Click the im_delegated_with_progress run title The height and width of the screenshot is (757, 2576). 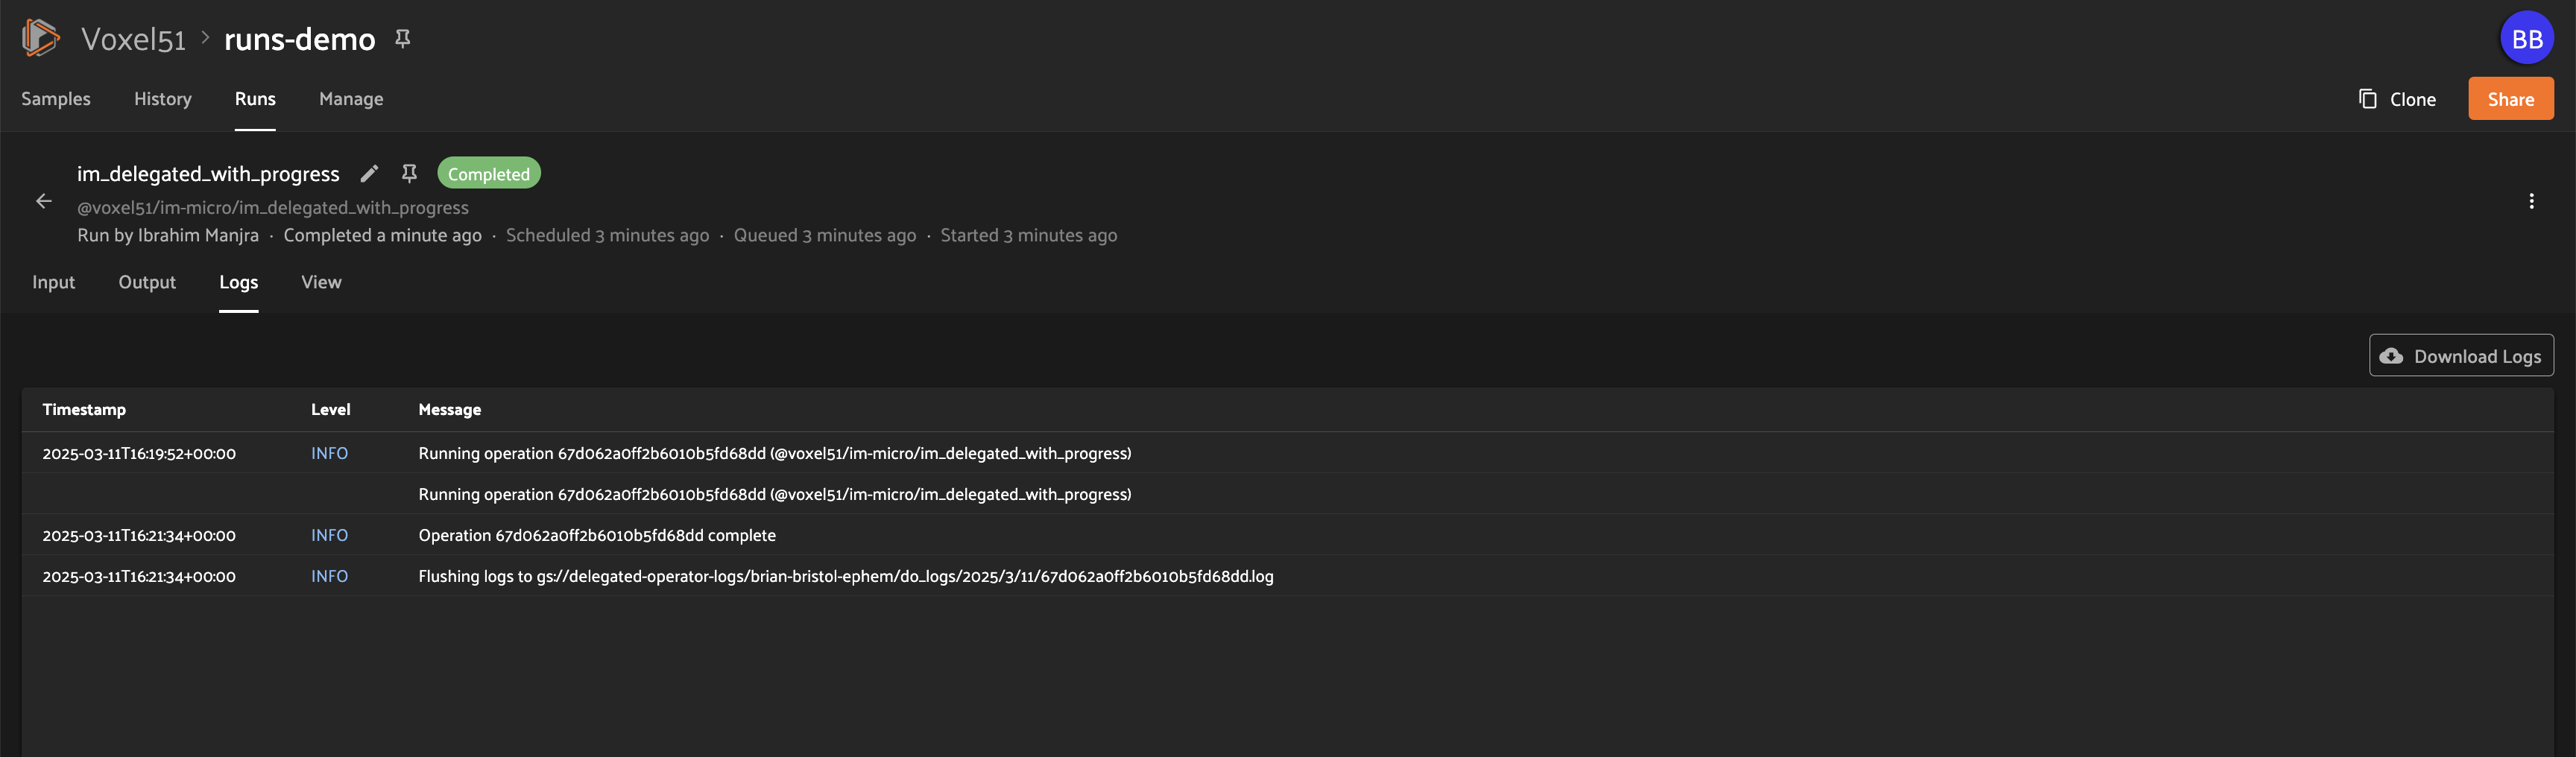[208, 173]
